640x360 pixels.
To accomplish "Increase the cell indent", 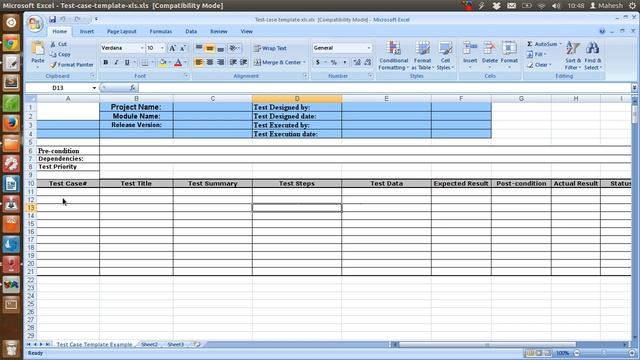I will [244, 62].
